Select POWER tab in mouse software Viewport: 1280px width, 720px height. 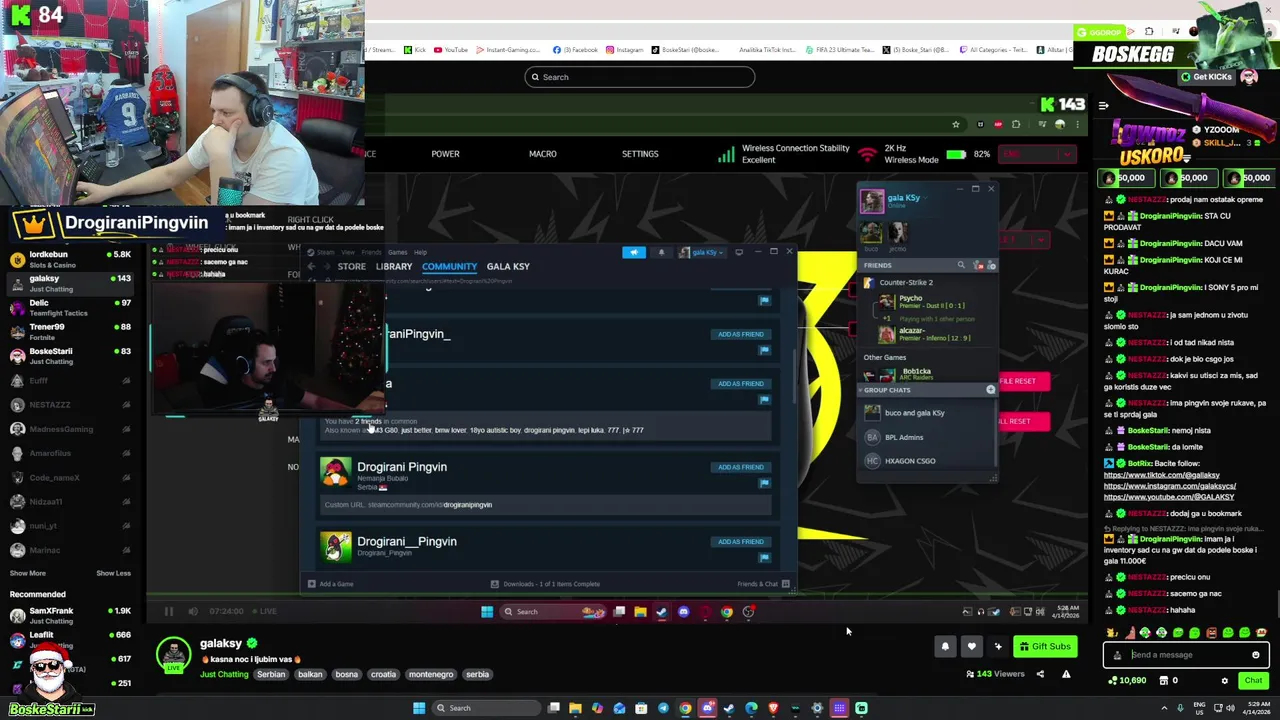(x=445, y=154)
